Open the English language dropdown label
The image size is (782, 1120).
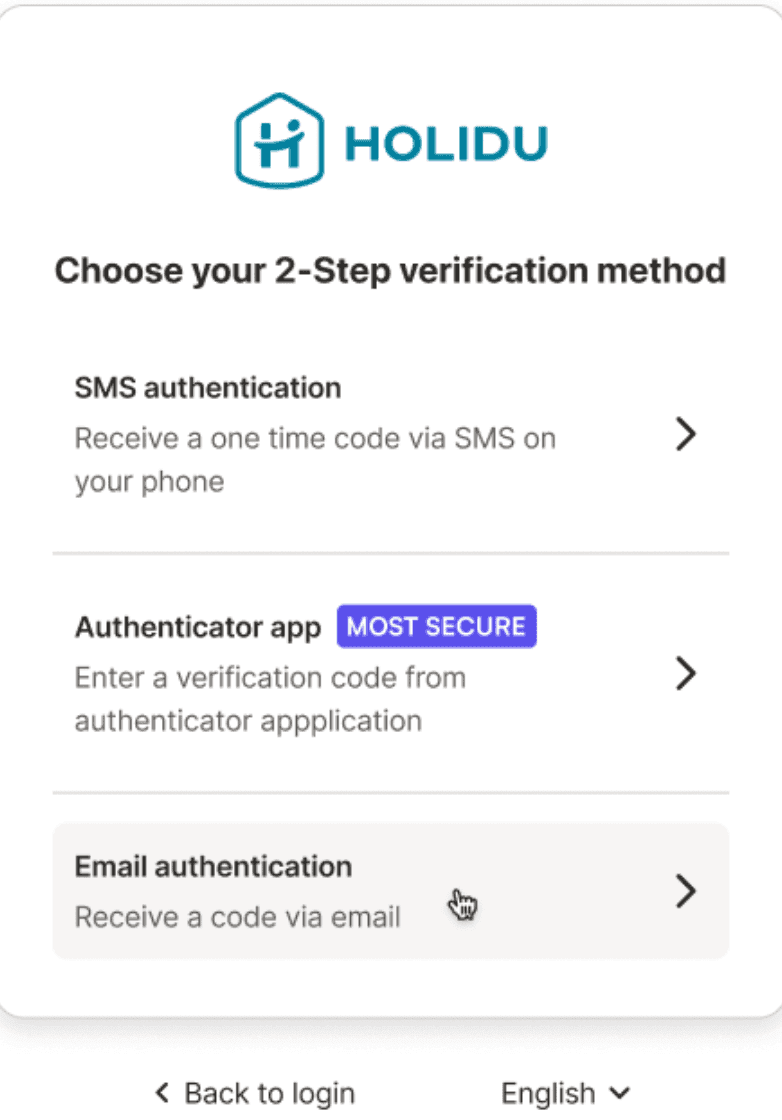[x=548, y=1093]
